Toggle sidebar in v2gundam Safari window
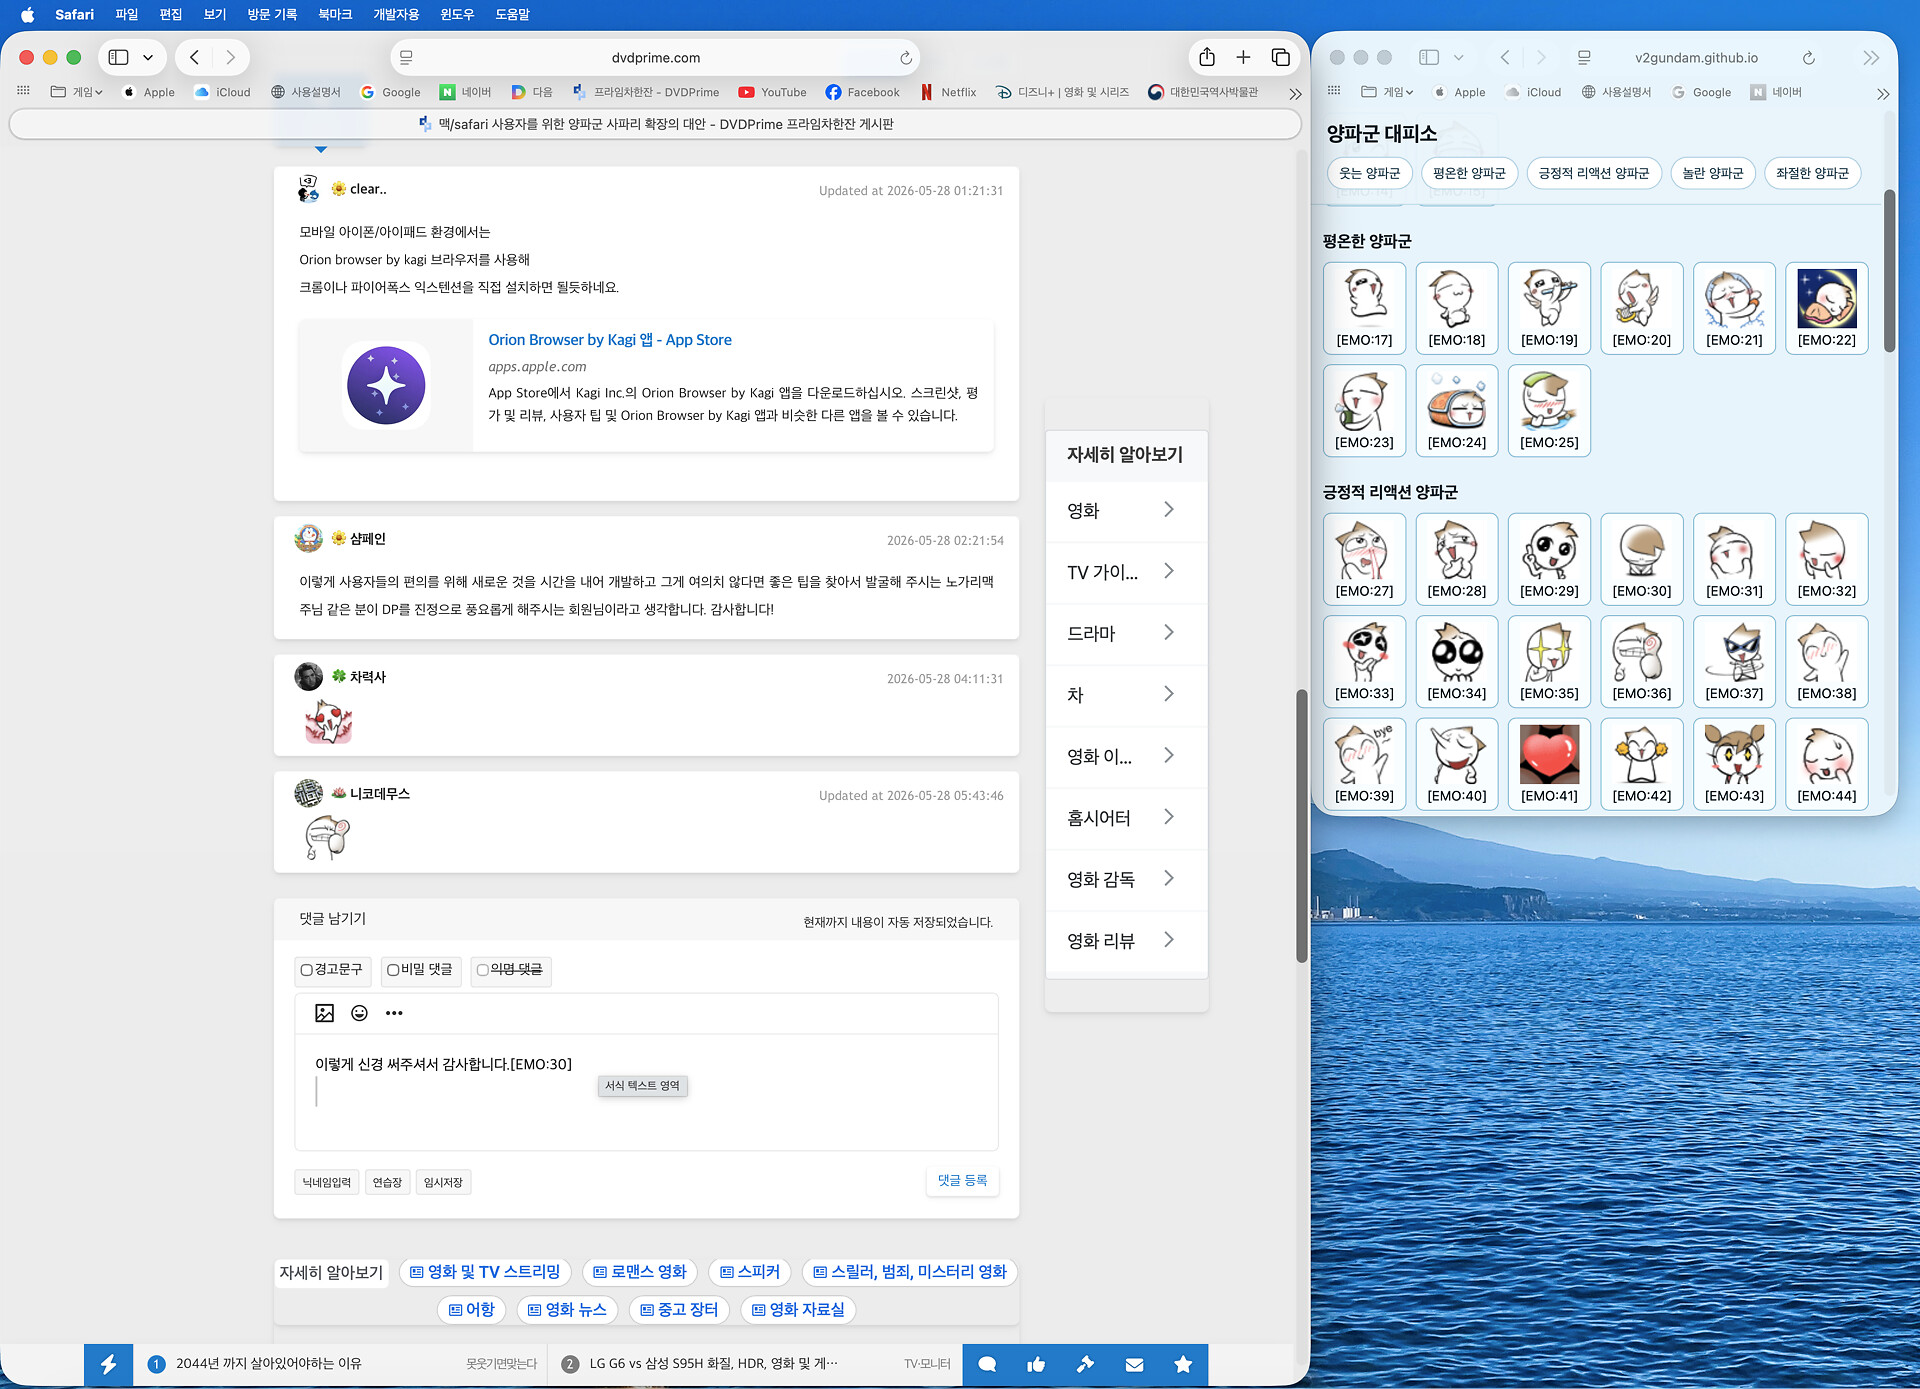The image size is (1920, 1389). [x=1429, y=58]
